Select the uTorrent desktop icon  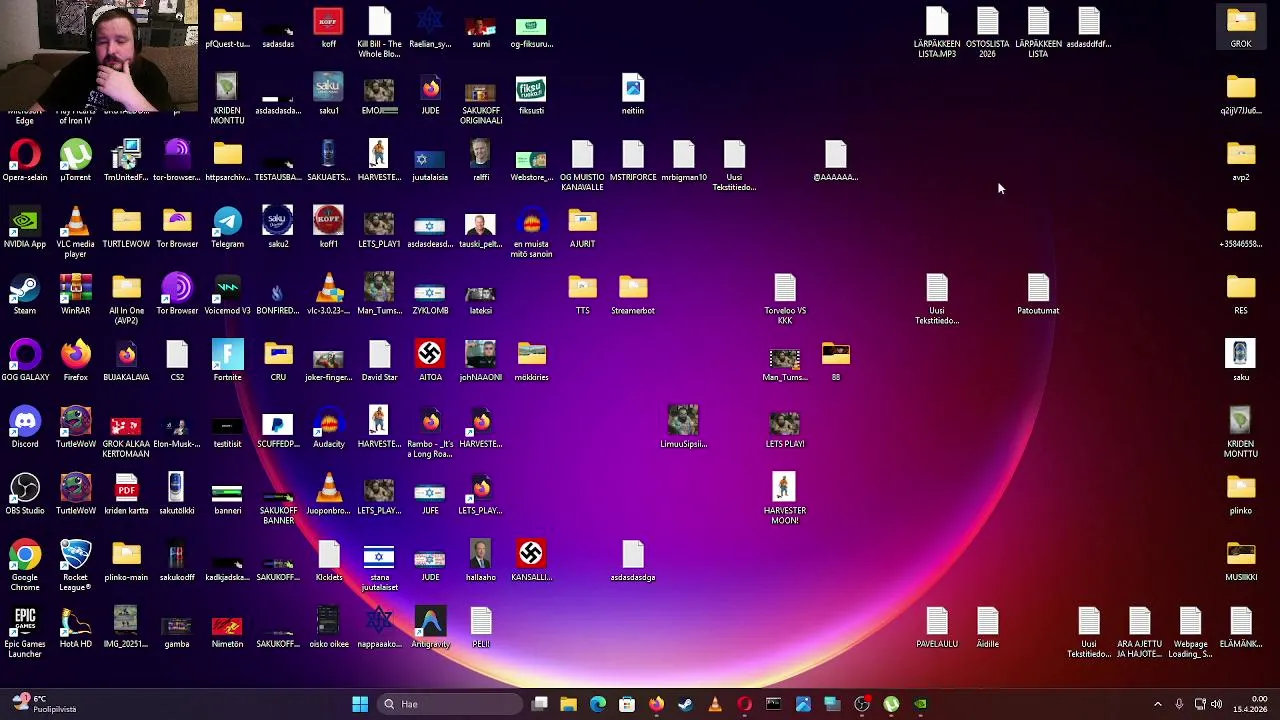point(76,160)
